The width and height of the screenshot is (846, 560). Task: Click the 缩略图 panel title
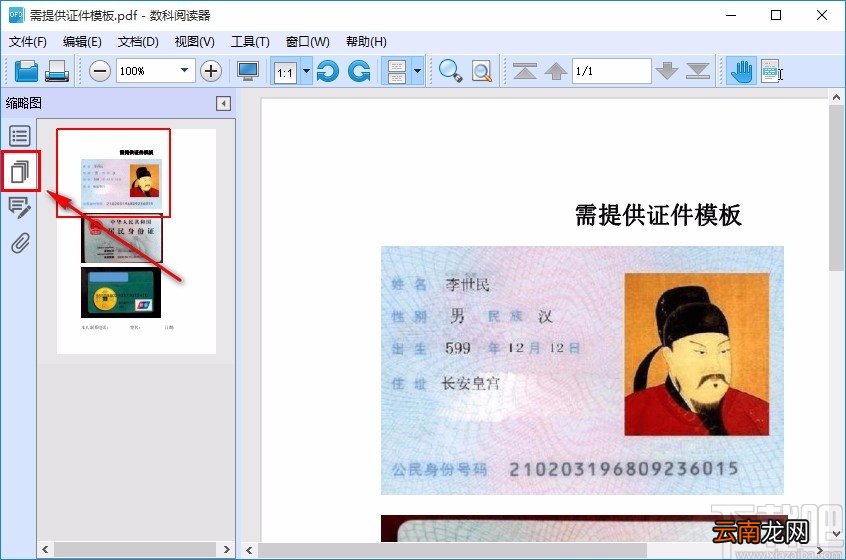pos(23,103)
